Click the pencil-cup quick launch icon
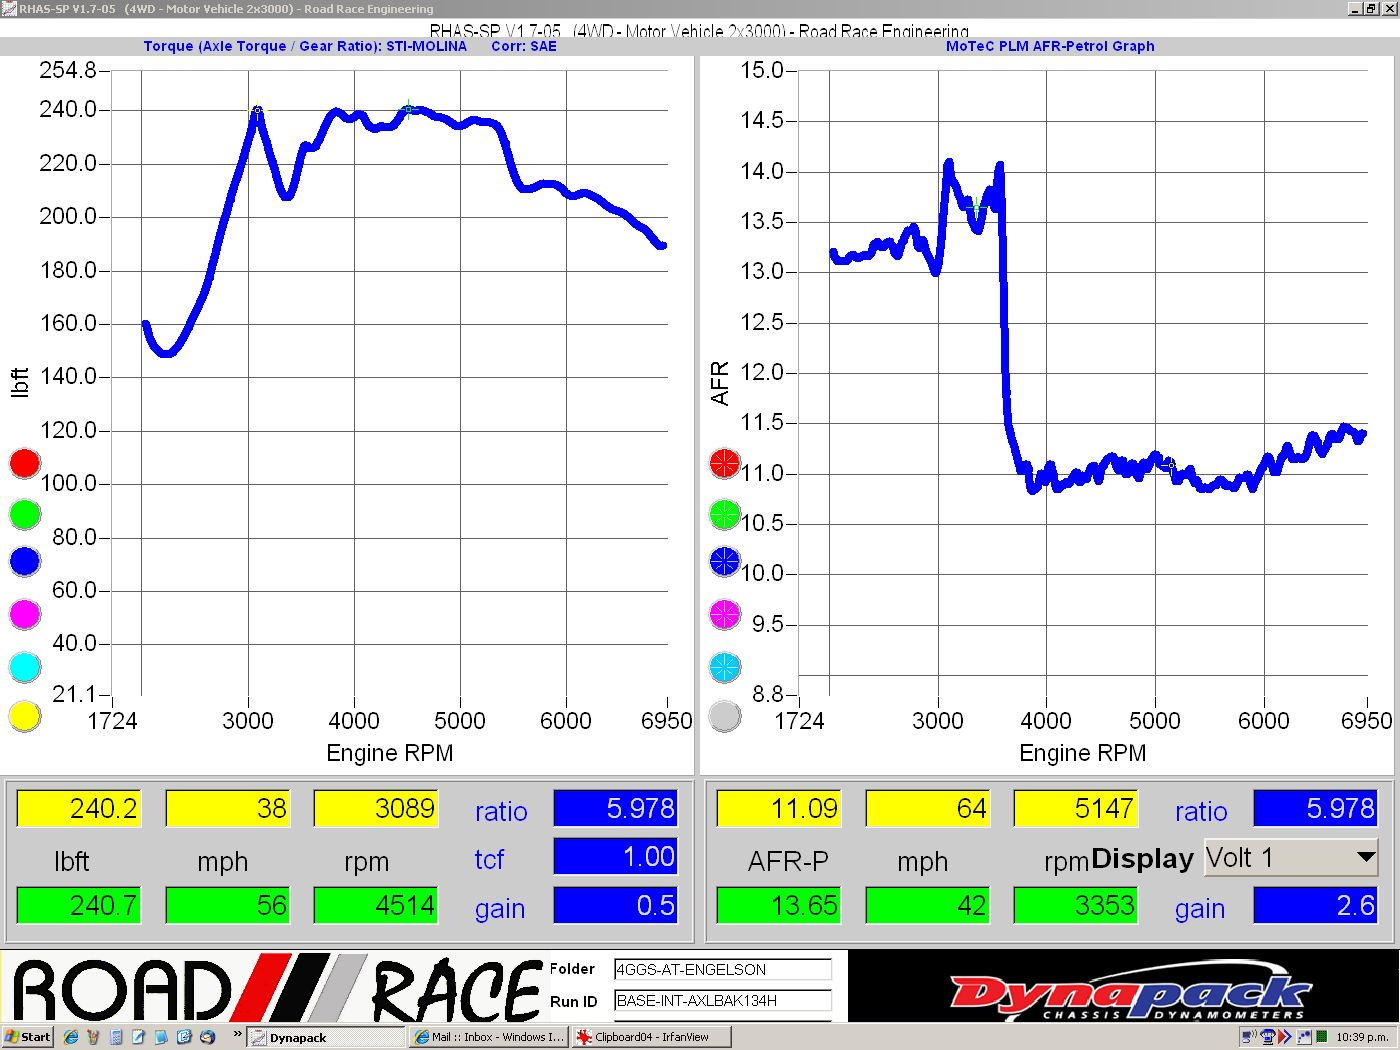Image resolution: width=1400 pixels, height=1050 pixels. (x=93, y=1037)
